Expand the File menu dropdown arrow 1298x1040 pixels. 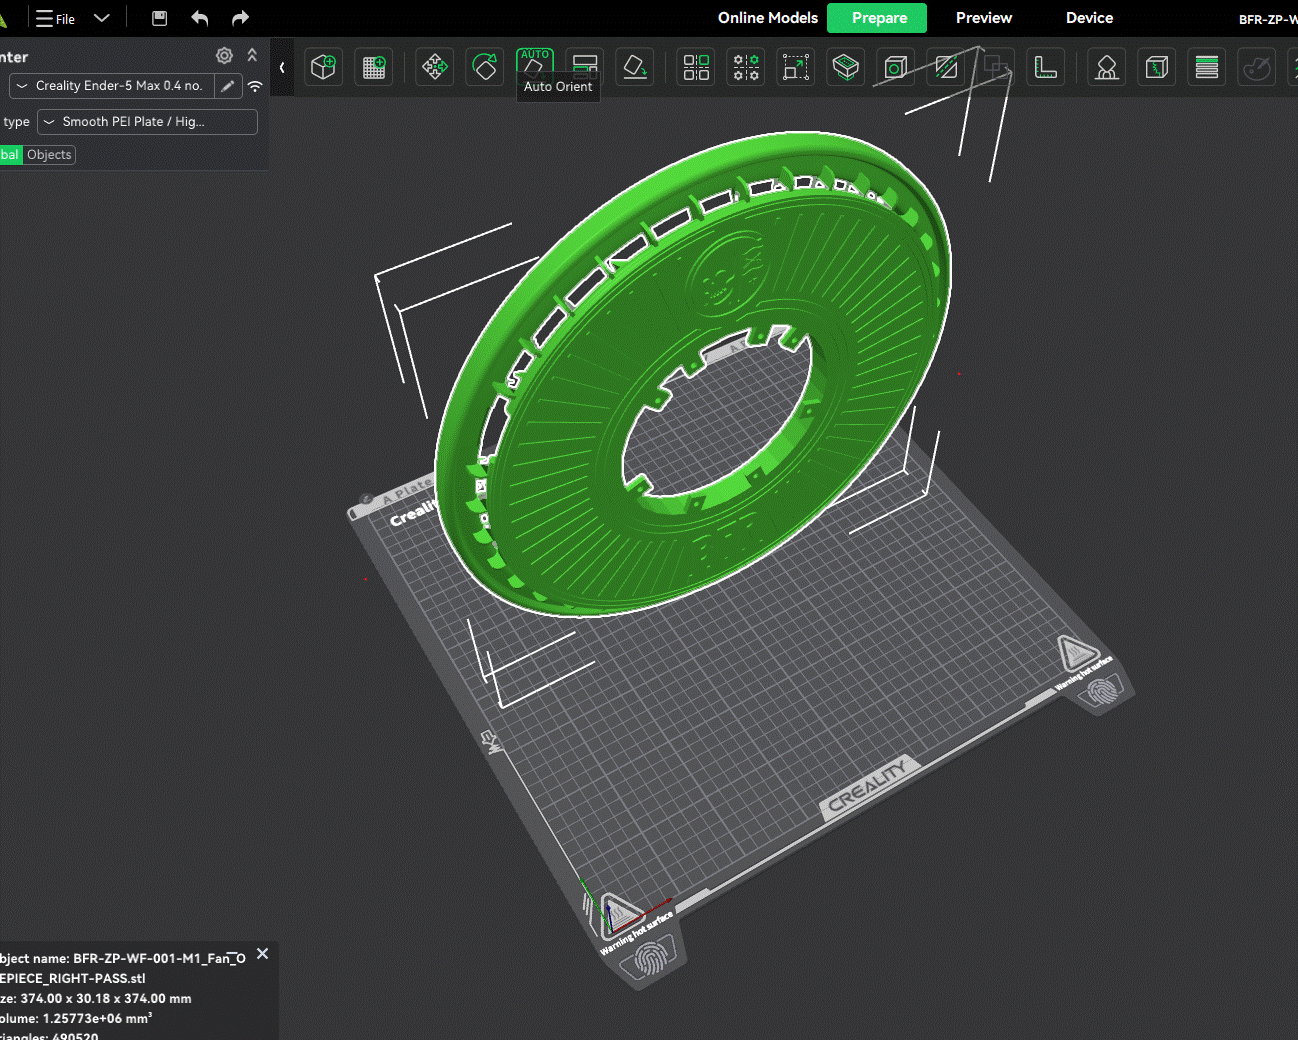click(x=101, y=18)
